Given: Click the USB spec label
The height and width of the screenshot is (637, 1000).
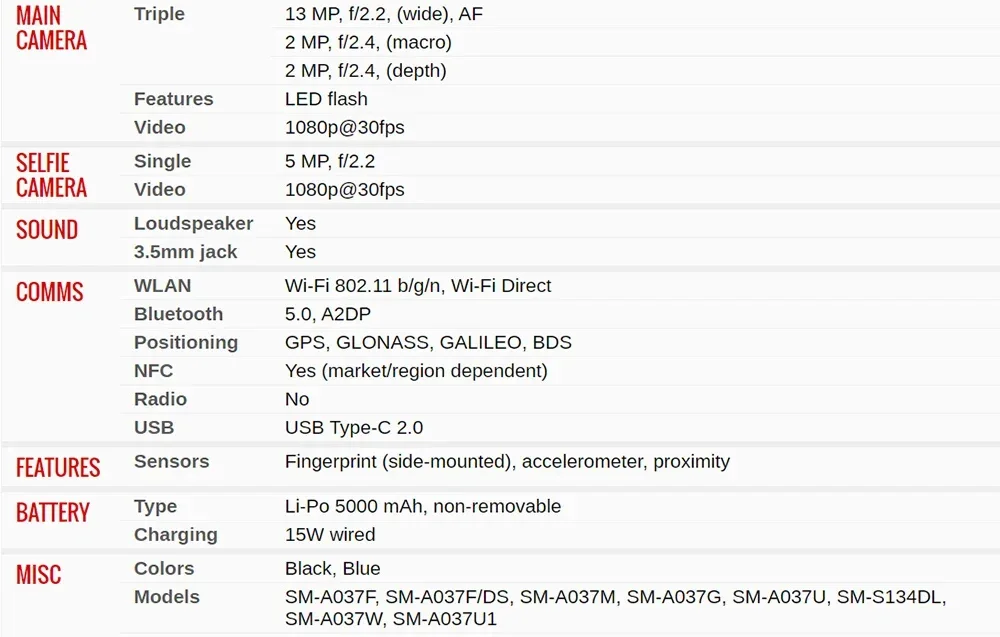Looking at the screenshot, I should (x=154, y=427).
